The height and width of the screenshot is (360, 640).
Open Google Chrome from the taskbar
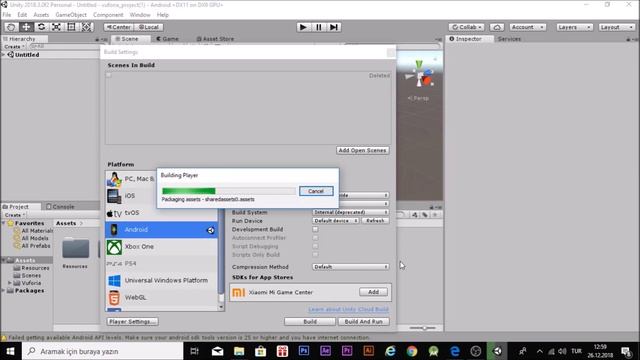click(412, 351)
